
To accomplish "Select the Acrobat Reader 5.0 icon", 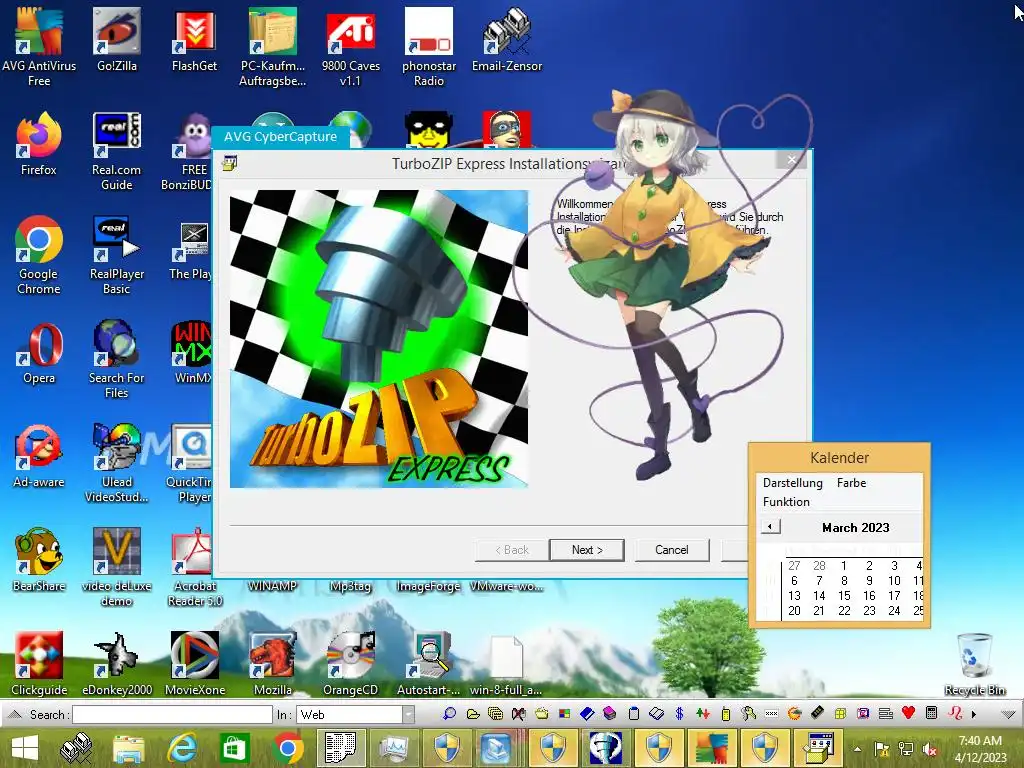I will [x=195, y=567].
